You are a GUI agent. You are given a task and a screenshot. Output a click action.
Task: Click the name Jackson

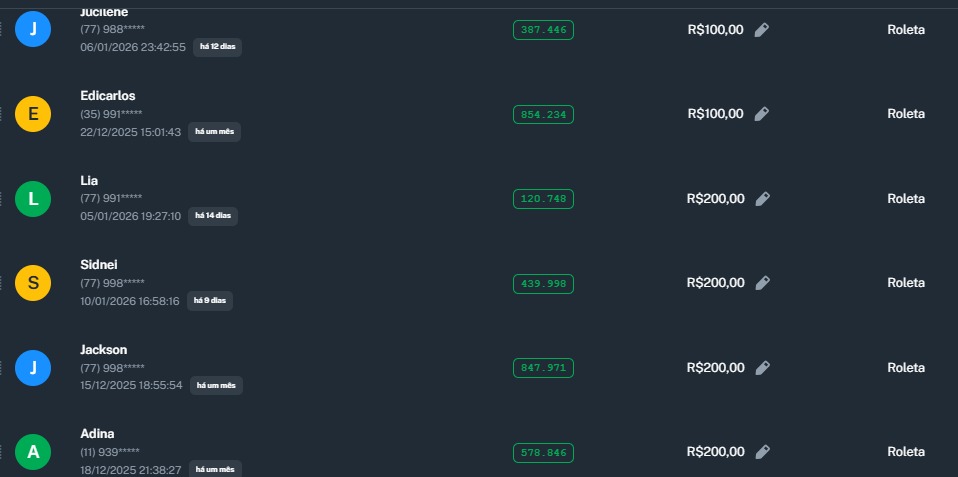[x=104, y=350]
